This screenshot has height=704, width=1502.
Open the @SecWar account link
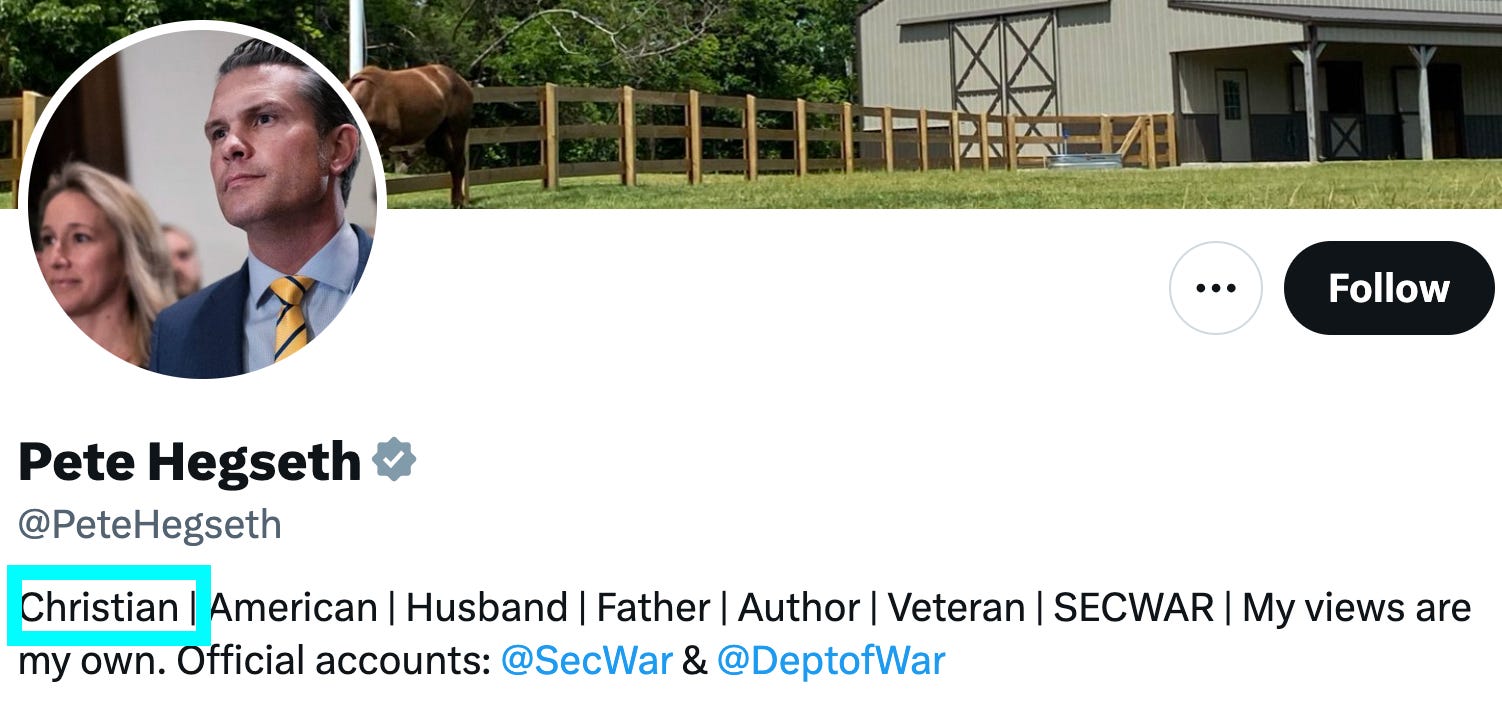click(586, 661)
